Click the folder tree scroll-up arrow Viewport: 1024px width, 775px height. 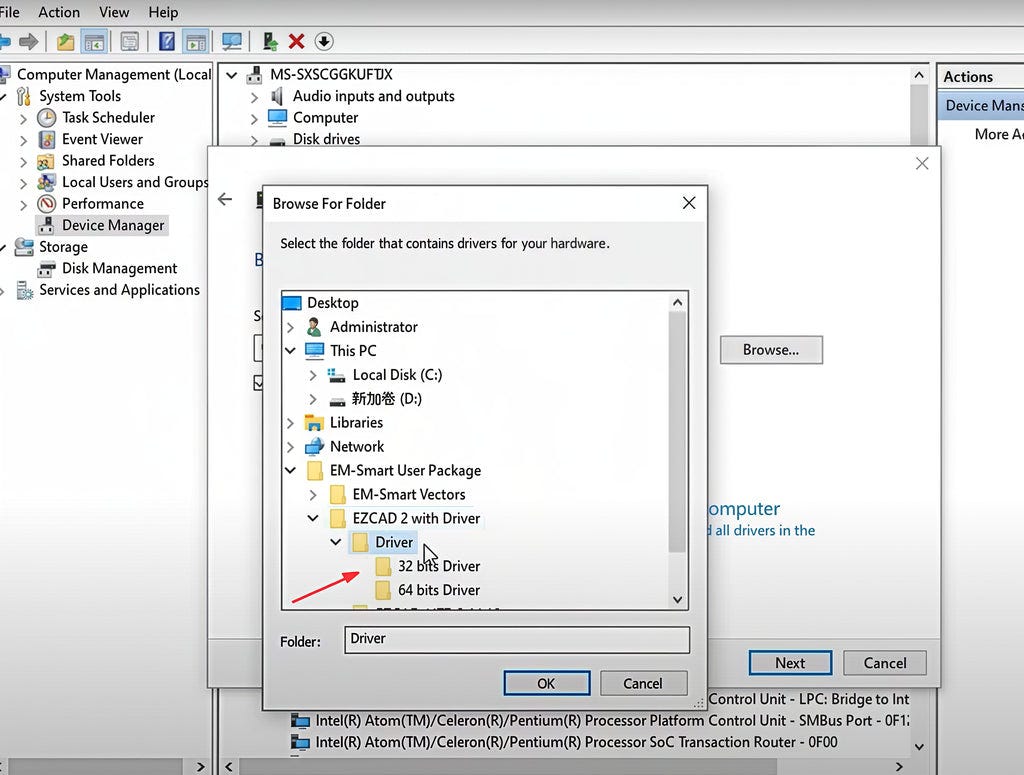pyautogui.click(x=677, y=302)
